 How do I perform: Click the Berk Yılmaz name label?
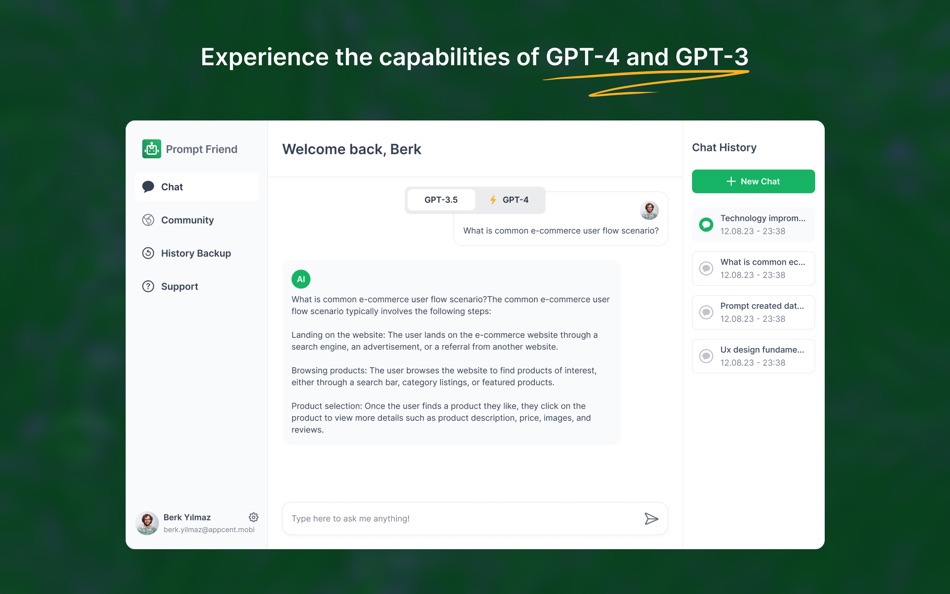coord(187,517)
